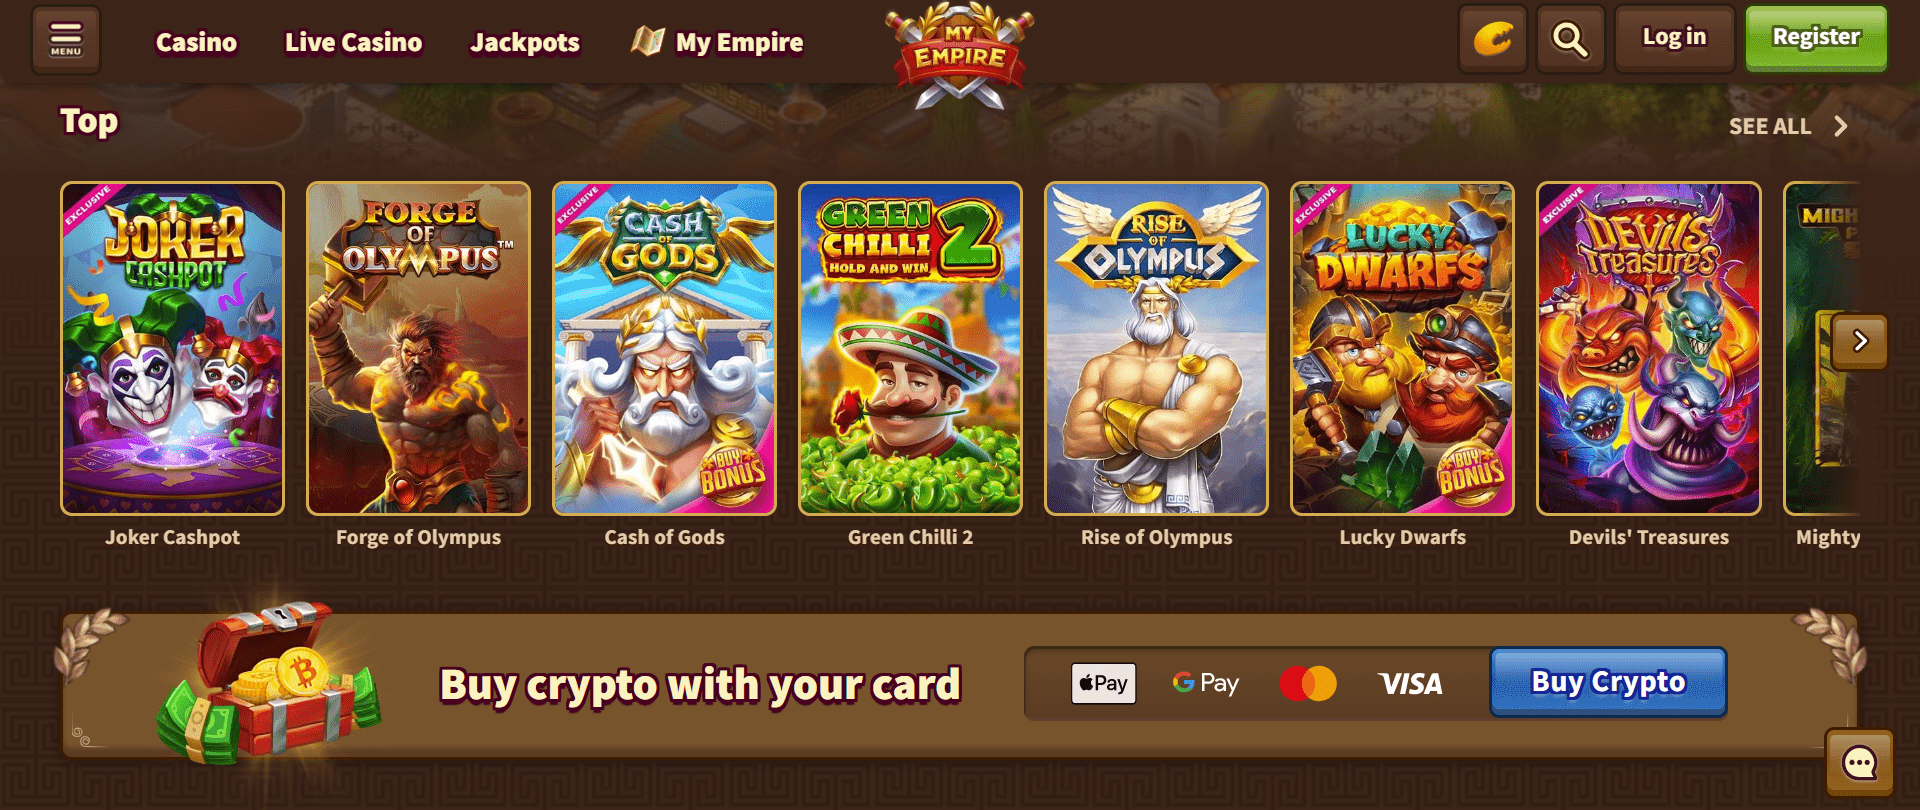
Task: Open the Joker Cashpot game thumbnail
Action: click(172, 348)
